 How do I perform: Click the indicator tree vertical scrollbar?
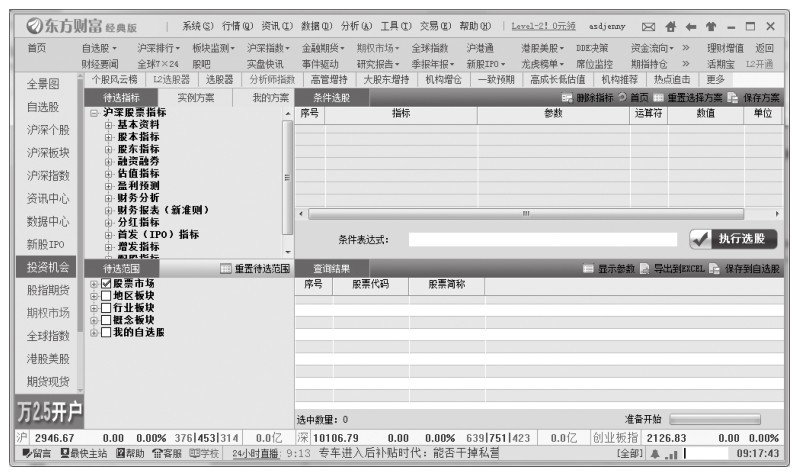click(287, 177)
